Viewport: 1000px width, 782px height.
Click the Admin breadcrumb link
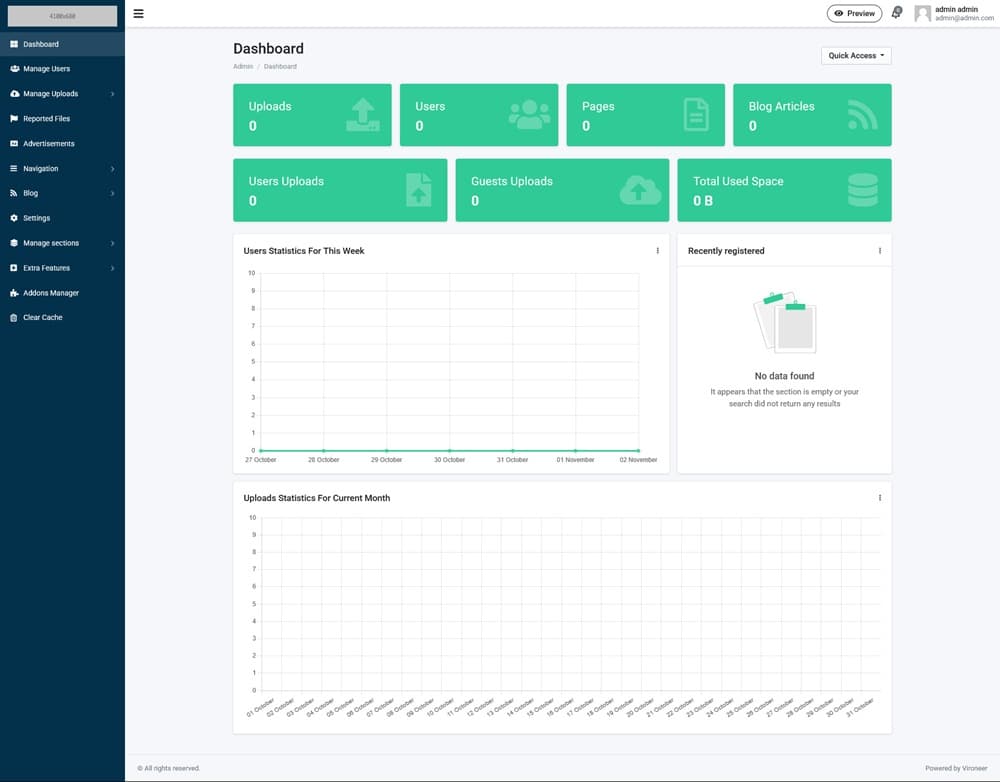tap(243, 67)
